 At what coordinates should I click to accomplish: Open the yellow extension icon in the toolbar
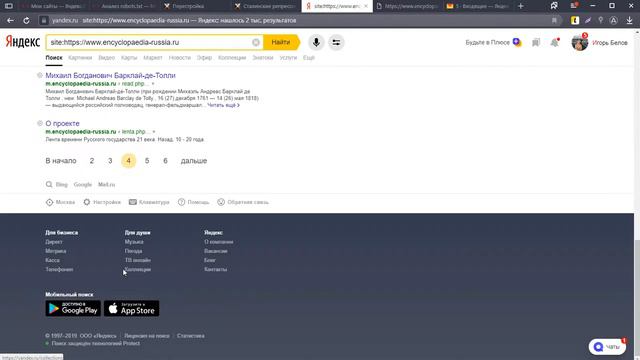(575, 20)
